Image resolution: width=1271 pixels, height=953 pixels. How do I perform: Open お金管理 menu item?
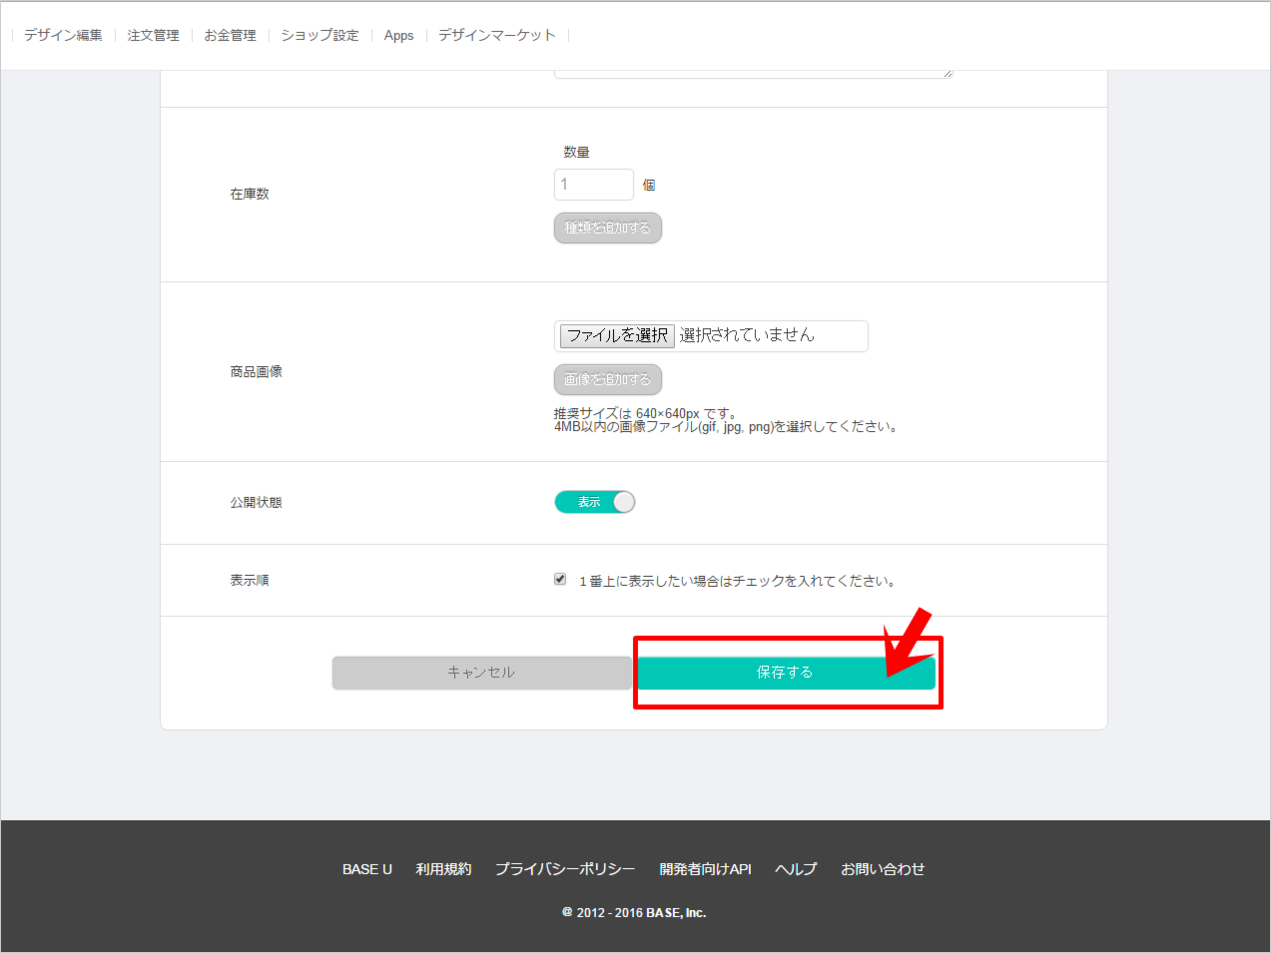click(230, 35)
